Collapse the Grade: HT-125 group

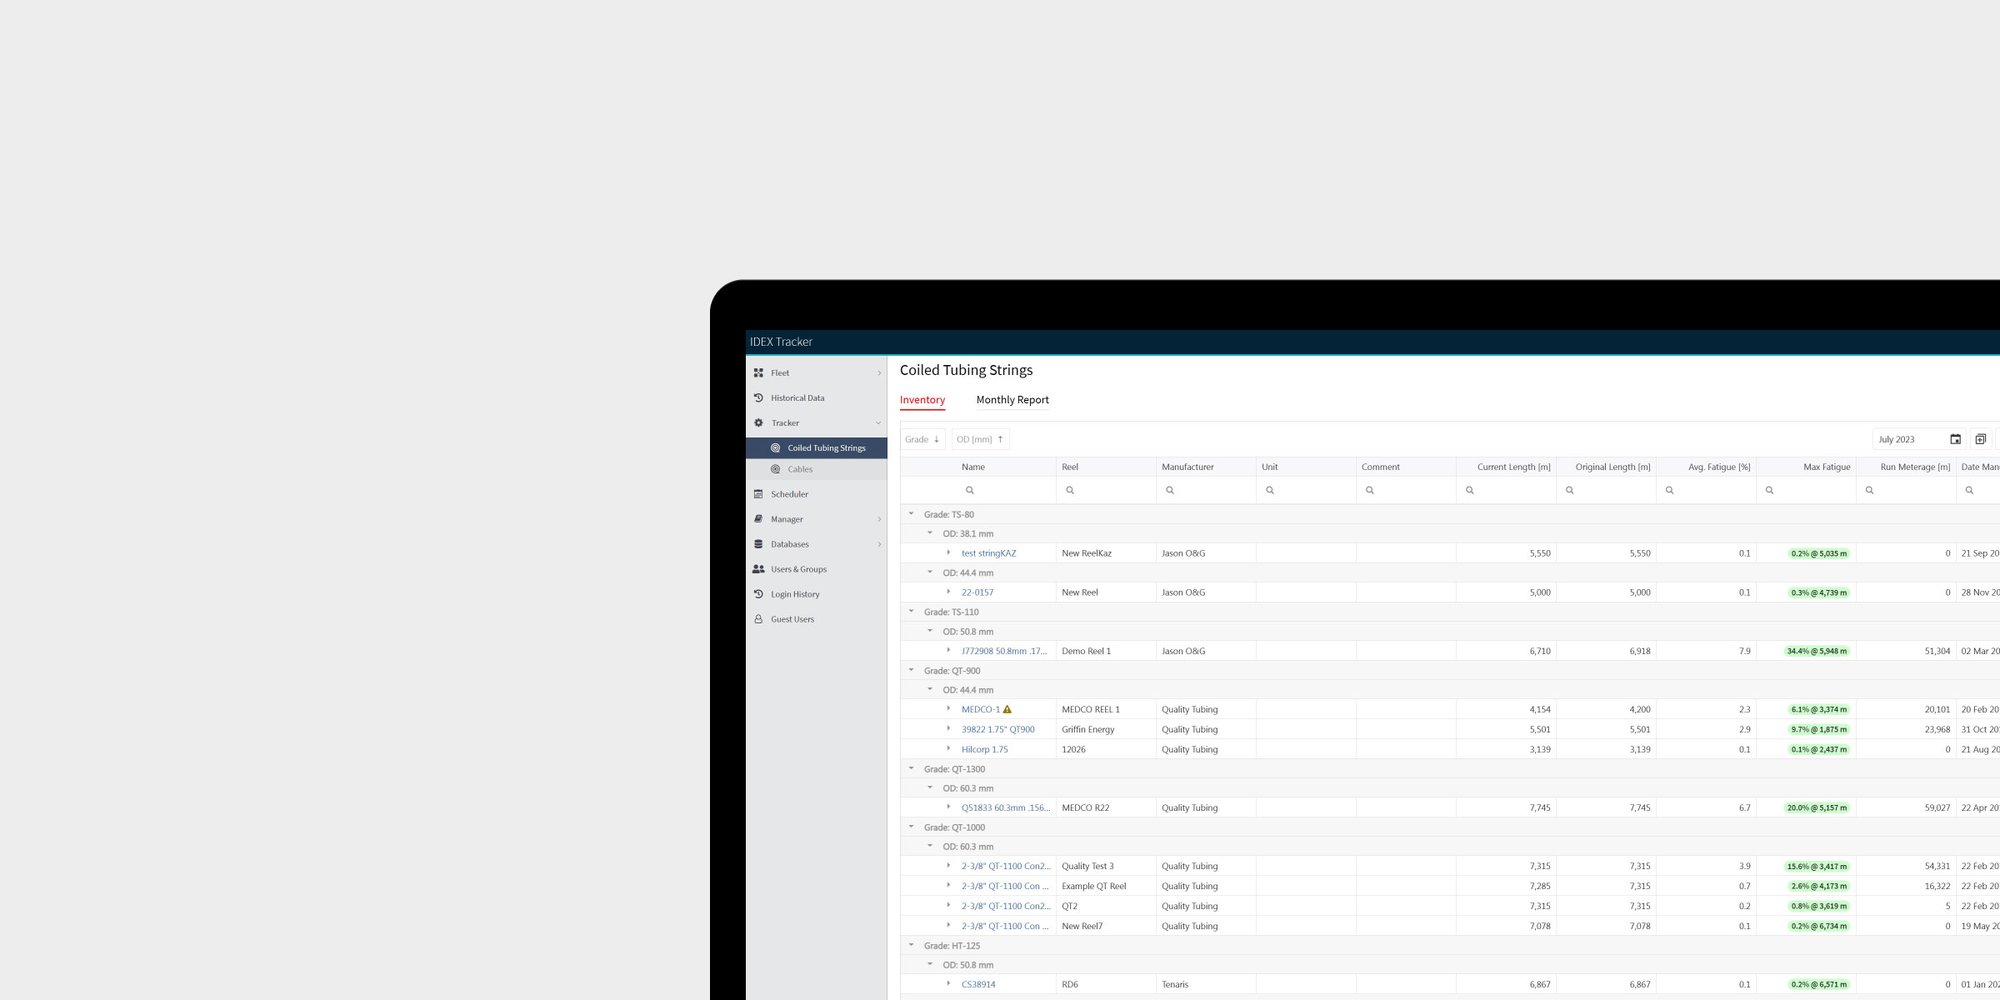pyautogui.click(x=911, y=945)
